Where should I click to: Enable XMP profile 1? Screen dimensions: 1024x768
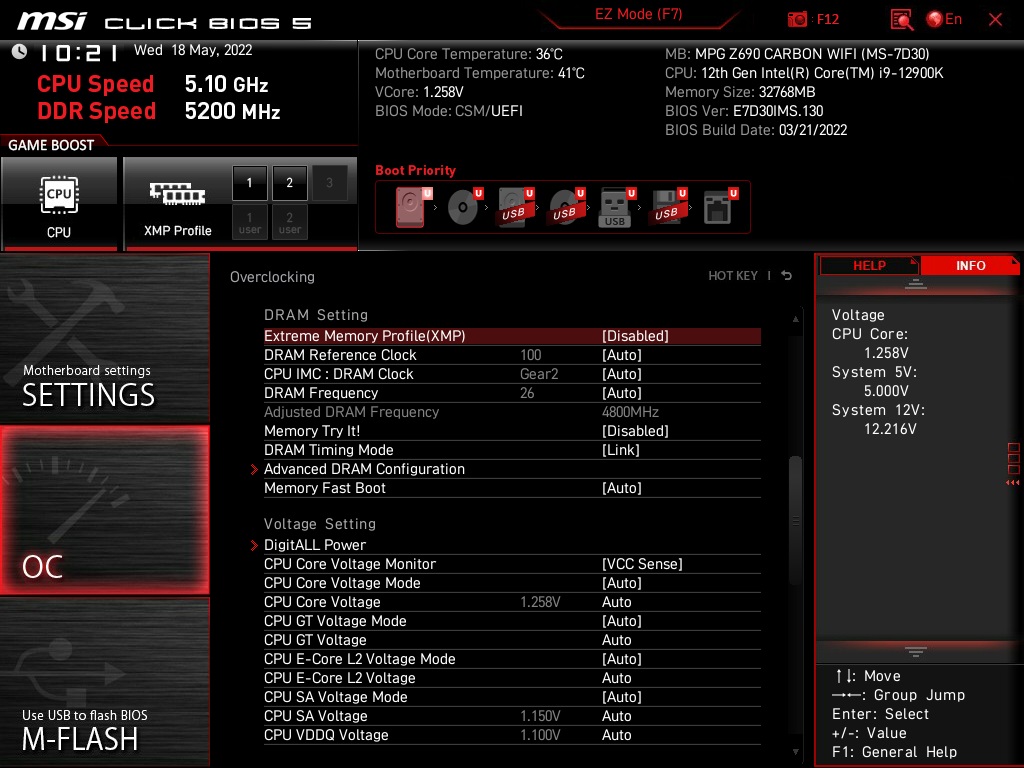click(249, 183)
